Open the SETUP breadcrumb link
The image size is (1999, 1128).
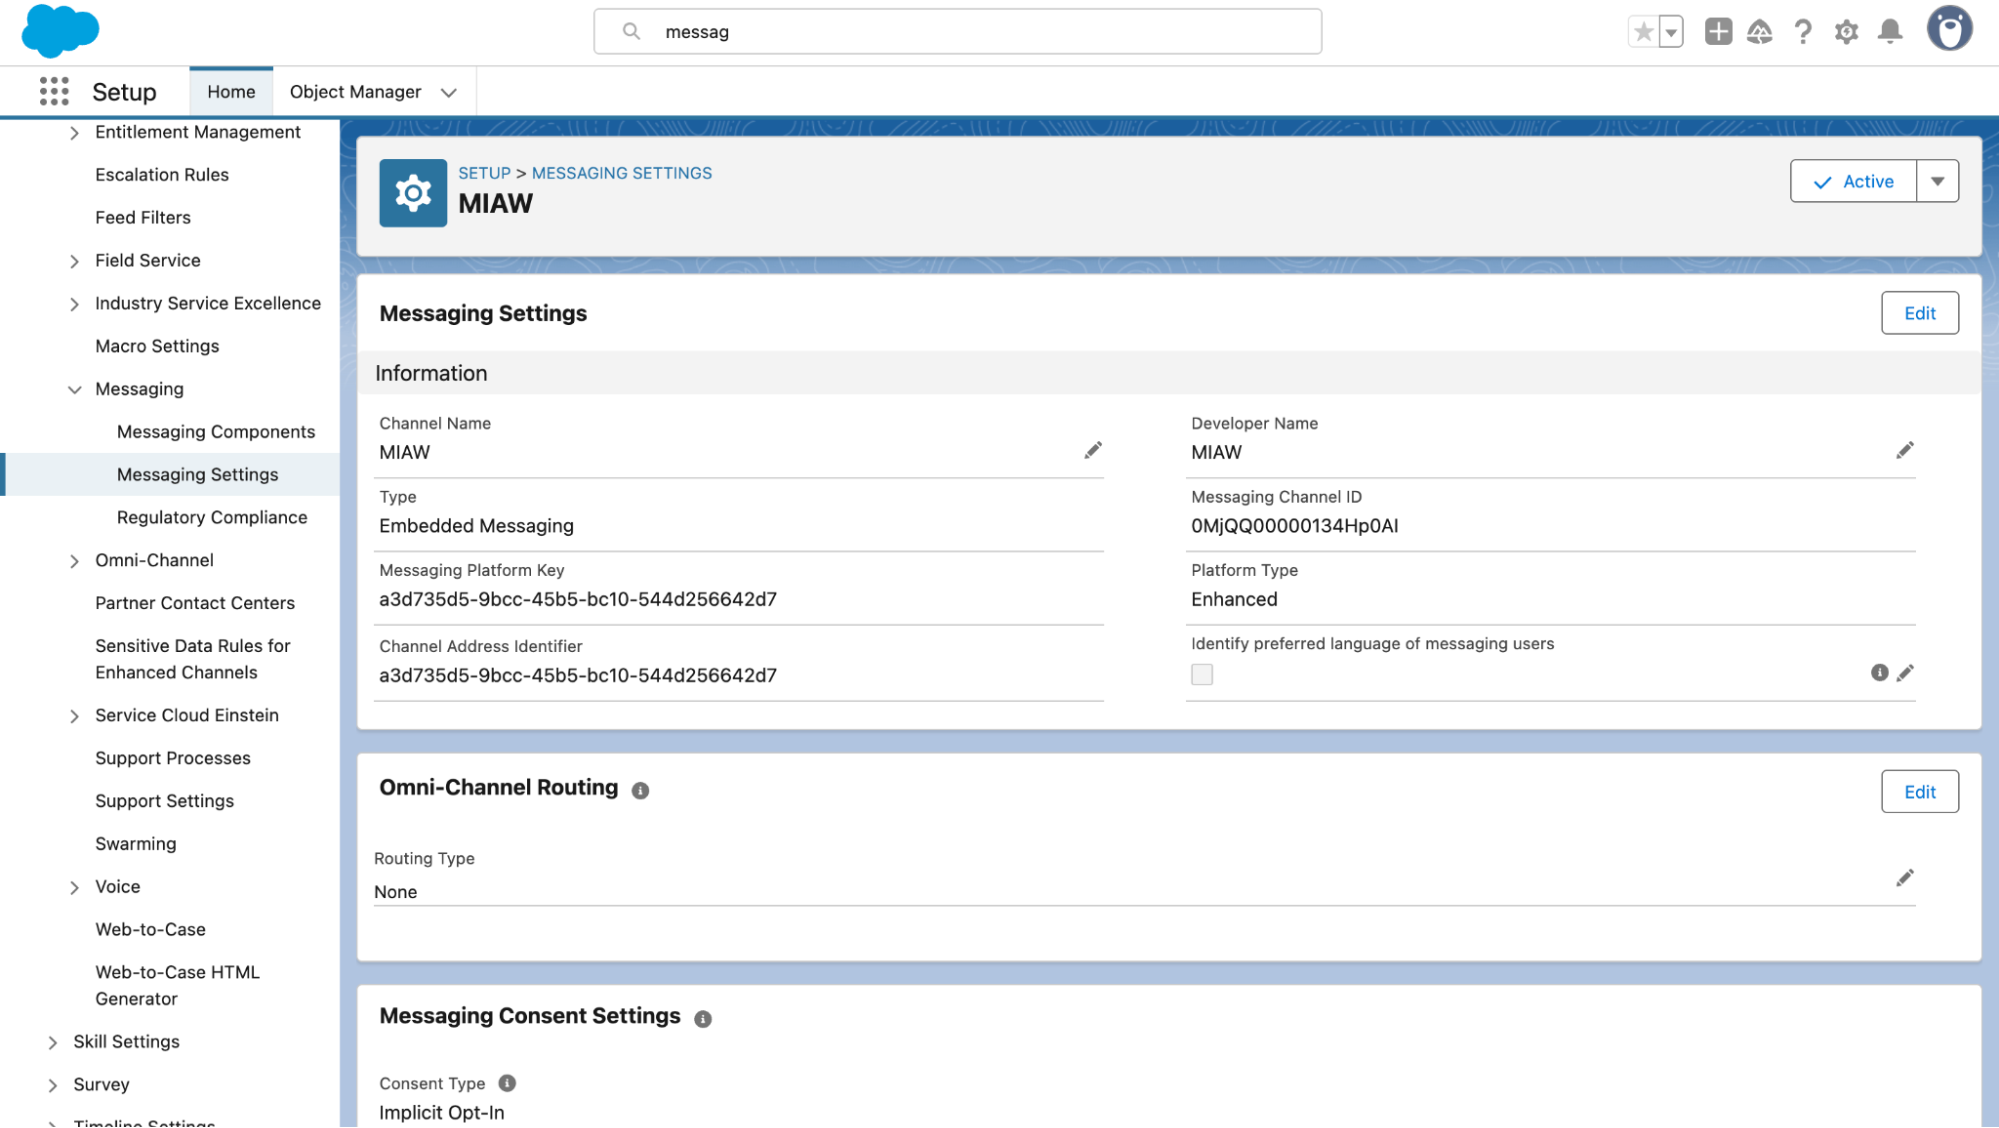(x=484, y=173)
